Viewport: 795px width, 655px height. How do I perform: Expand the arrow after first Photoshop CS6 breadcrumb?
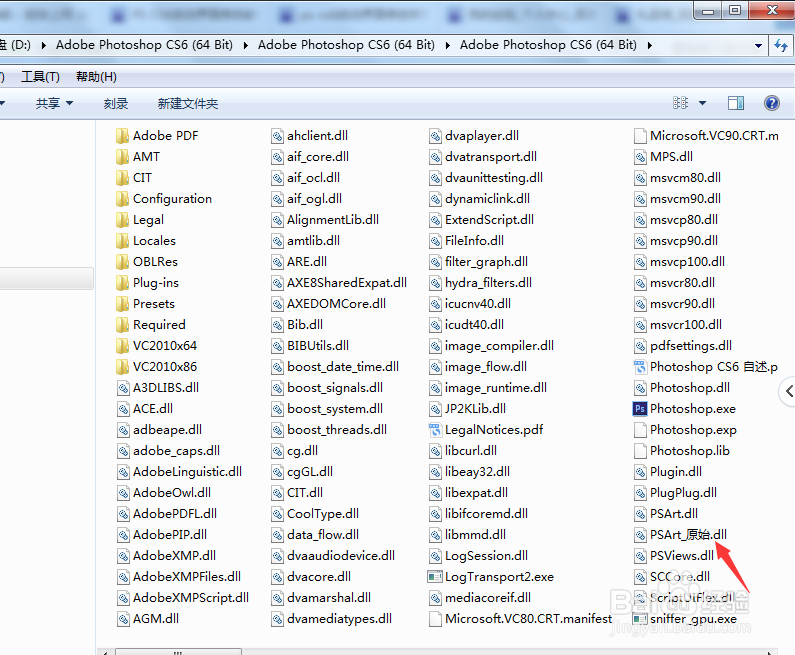(x=246, y=46)
